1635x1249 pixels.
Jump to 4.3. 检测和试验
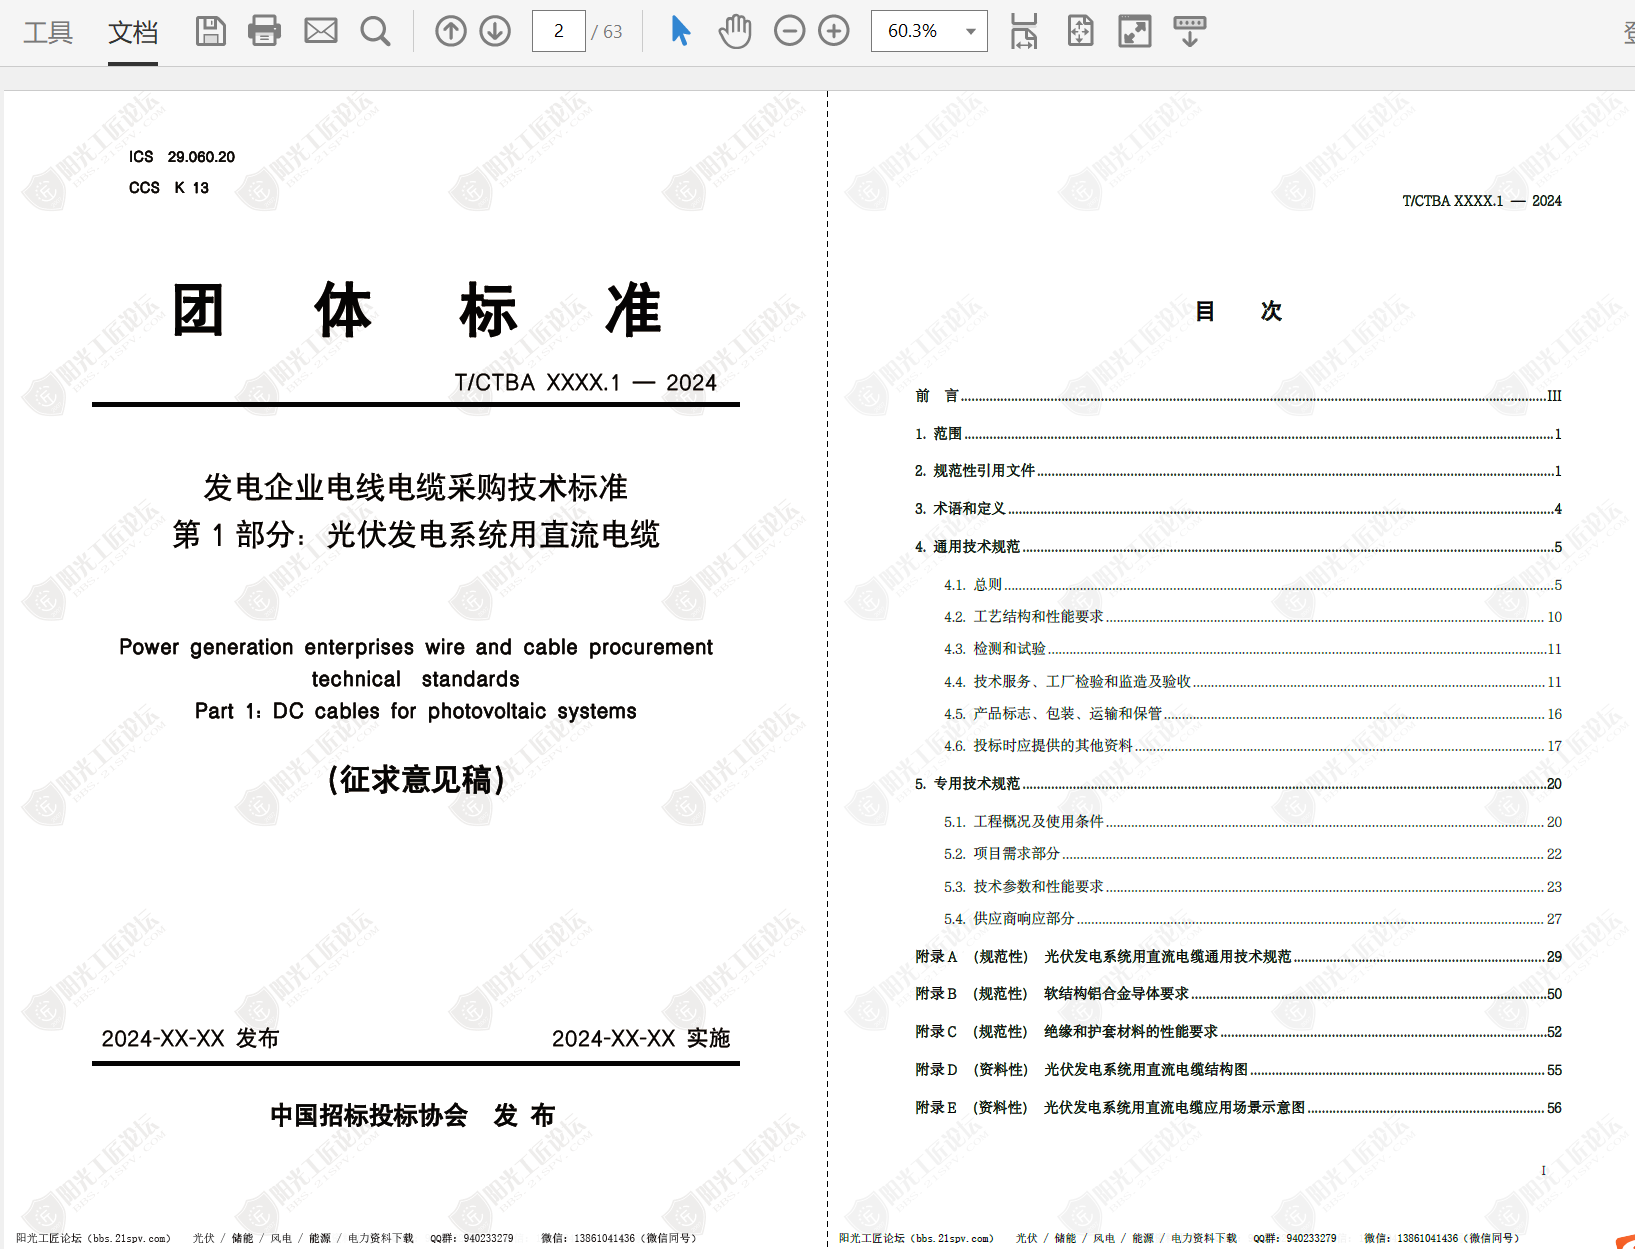(x=1253, y=649)
